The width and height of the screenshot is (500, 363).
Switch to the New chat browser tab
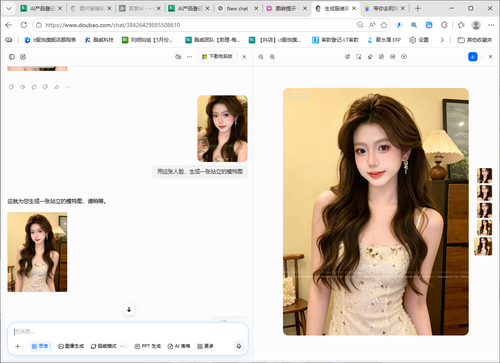coord(237,9)
